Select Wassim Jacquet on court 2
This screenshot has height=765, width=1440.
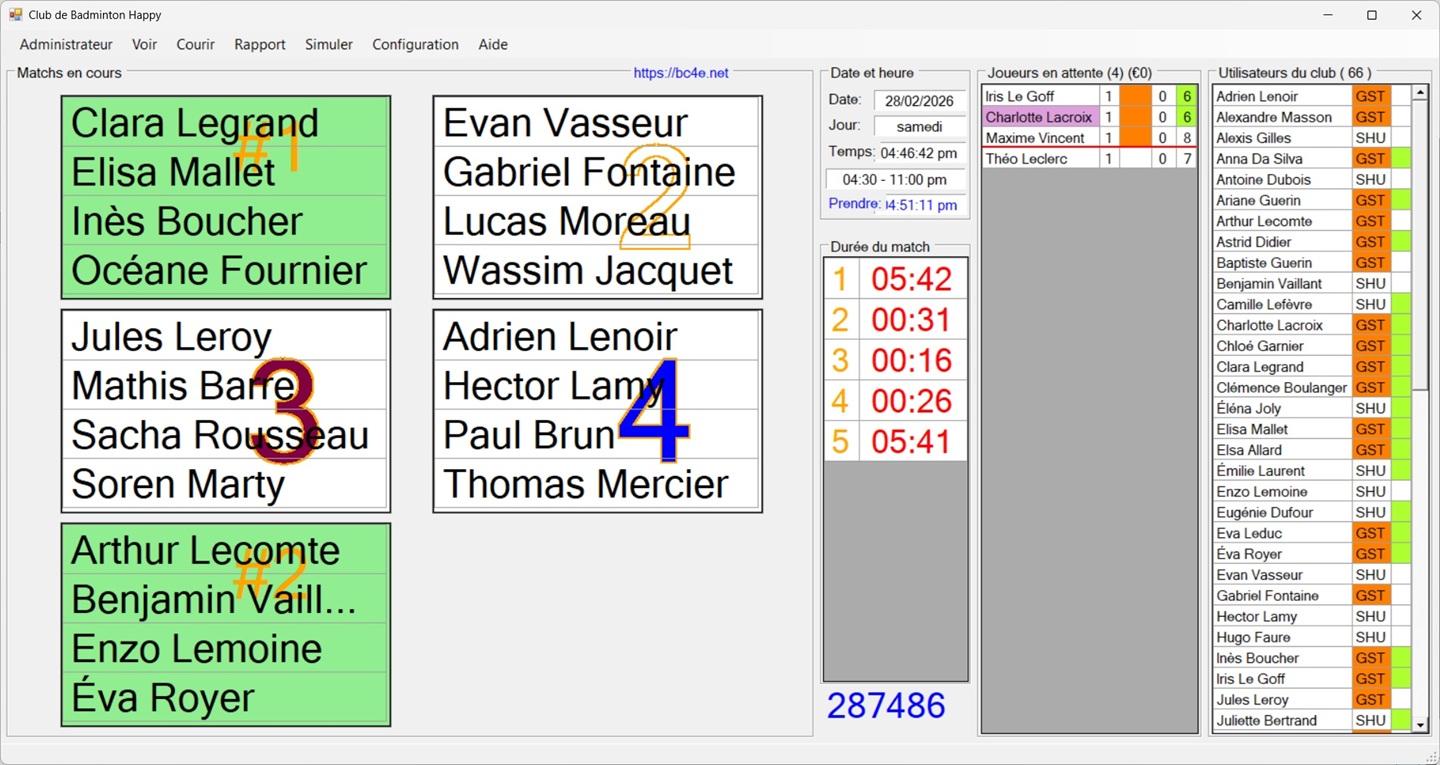point(588,271)
